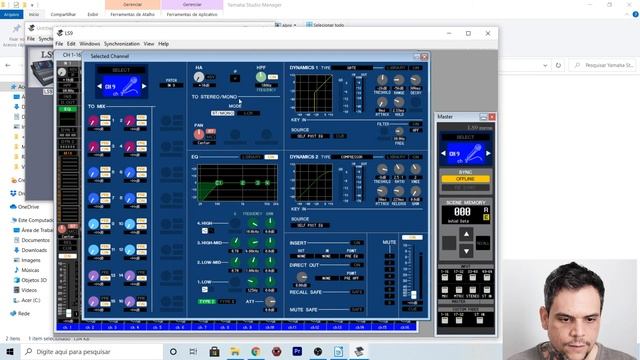
Task: Open the View menu
Action: [x=149, y=44]
